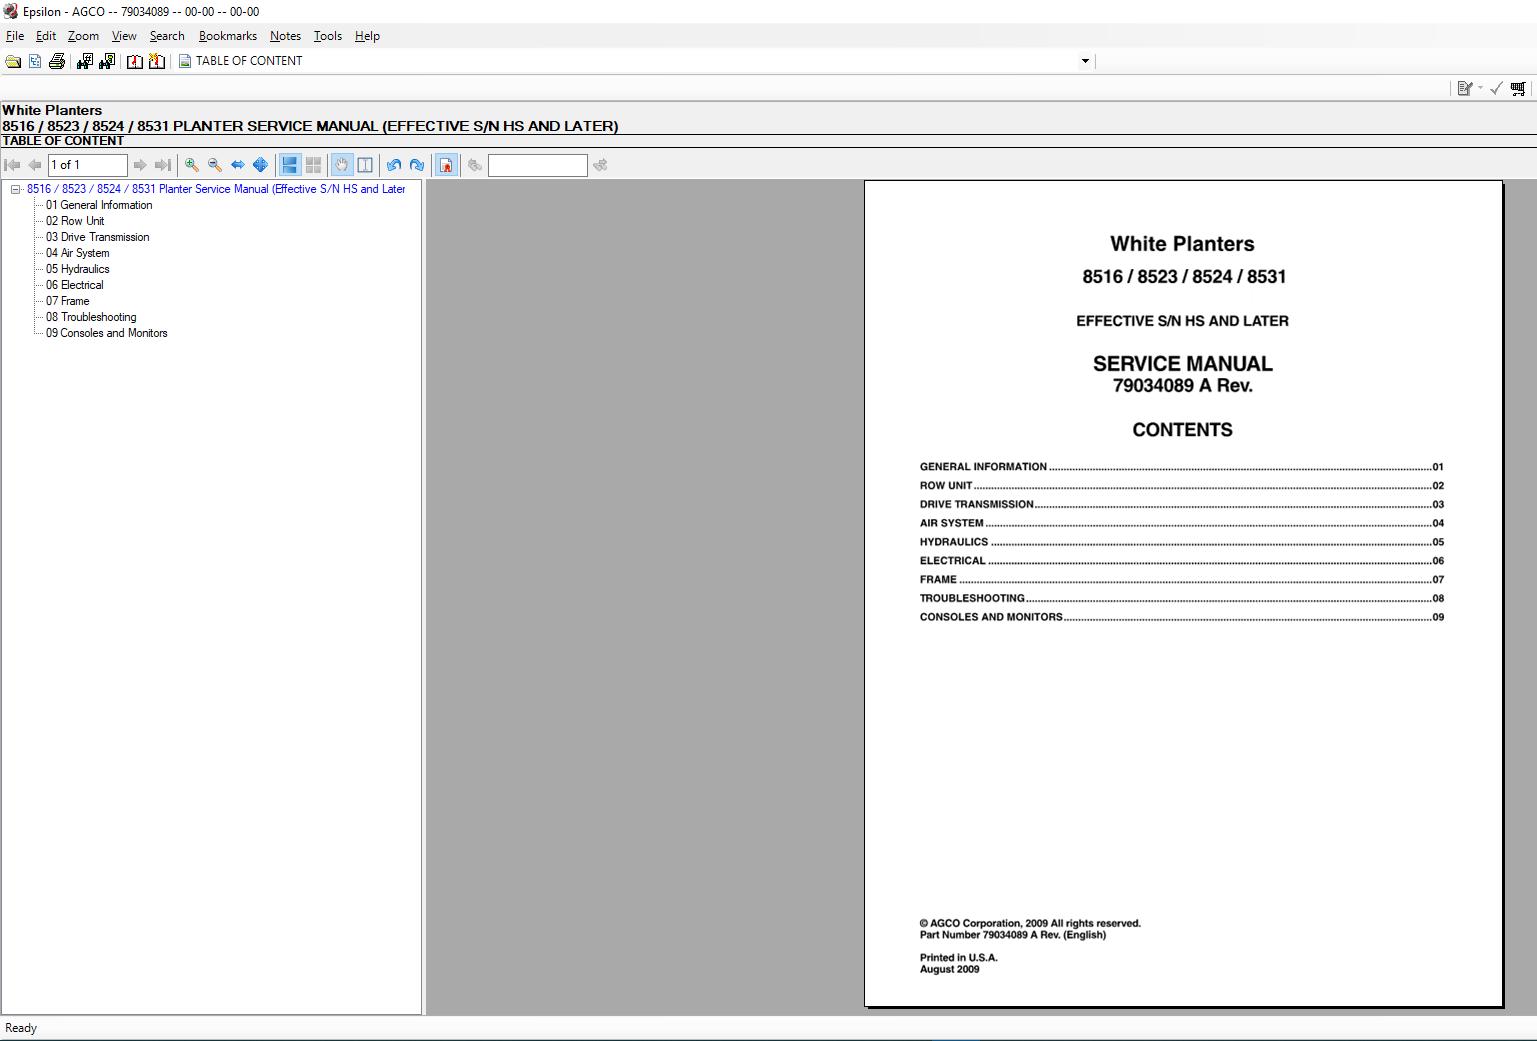
Task: Rotate page clockwise icon
Action: (x=417, y=165)
